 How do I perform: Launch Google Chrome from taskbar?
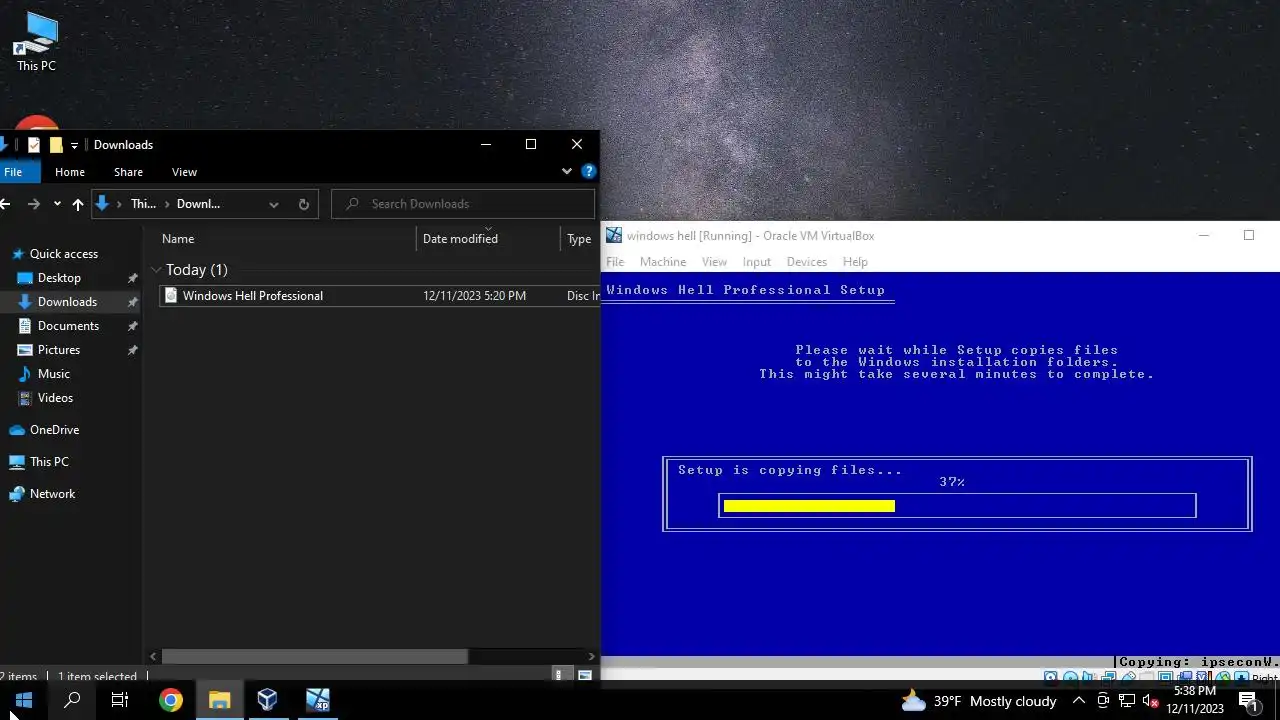[171, 700]
